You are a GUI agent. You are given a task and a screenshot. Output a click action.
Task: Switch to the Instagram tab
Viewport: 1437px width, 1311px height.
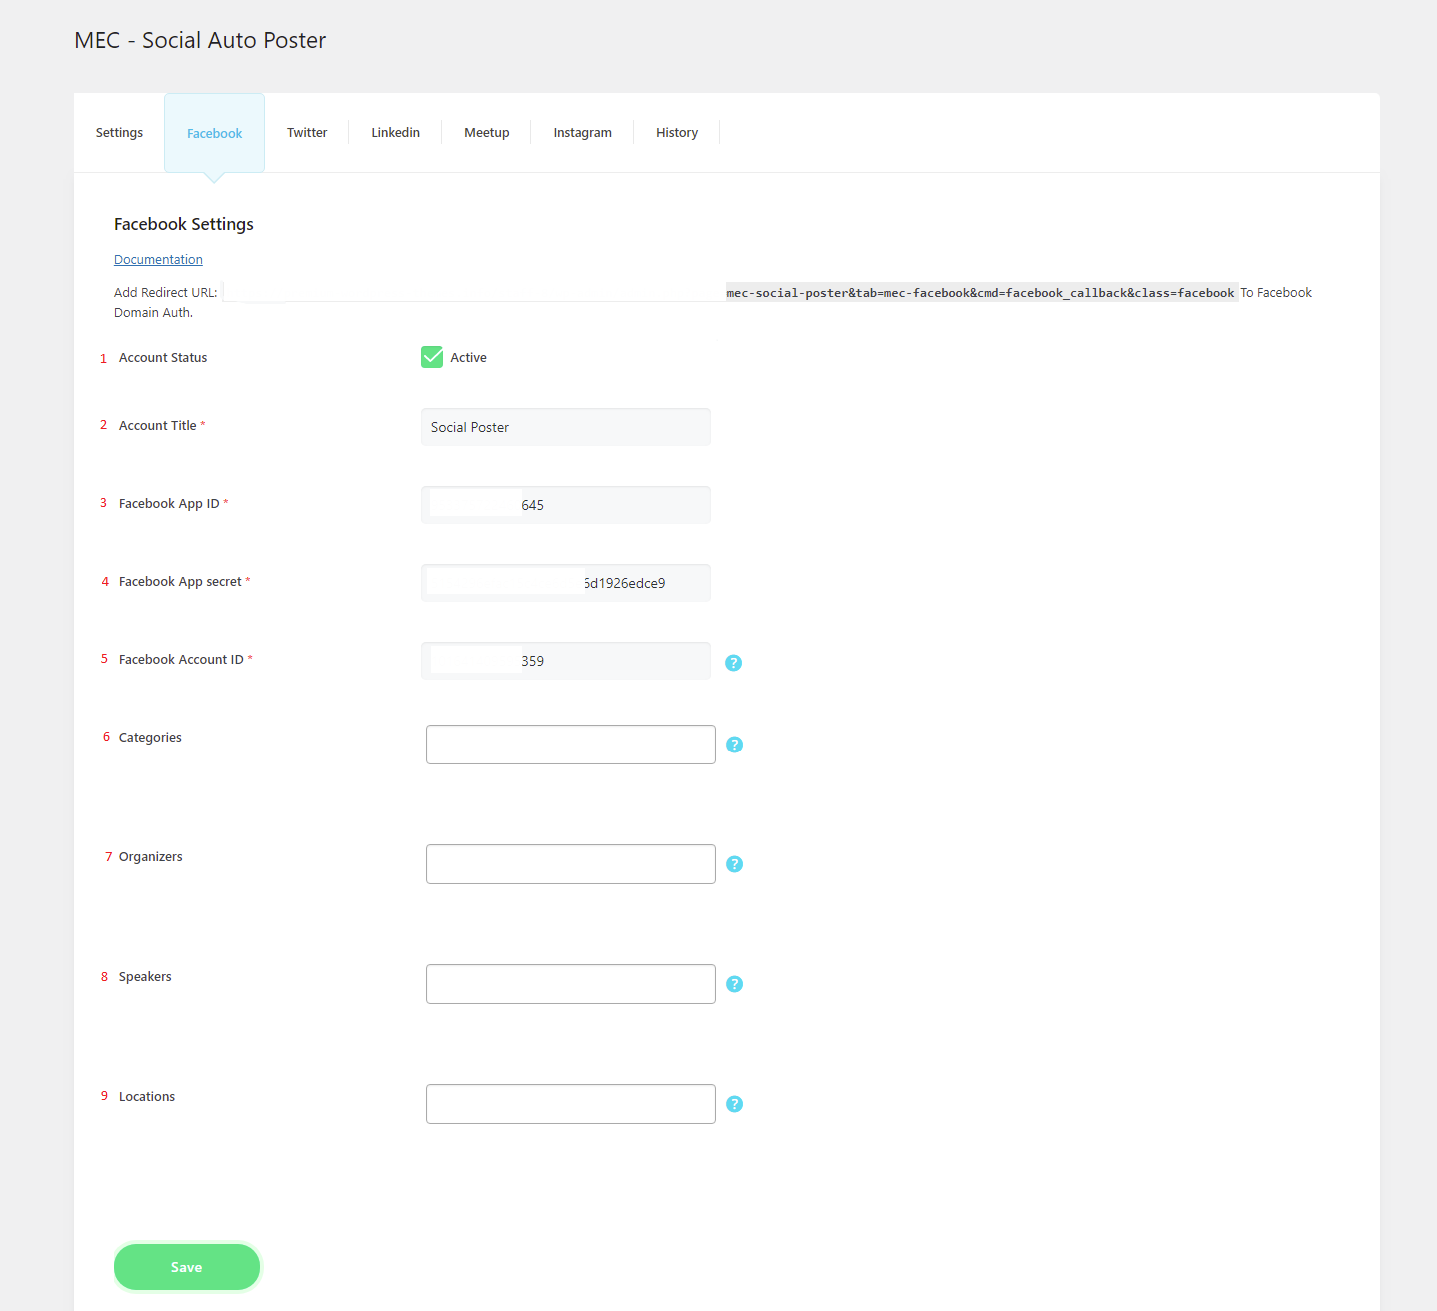tap(582, 133)
